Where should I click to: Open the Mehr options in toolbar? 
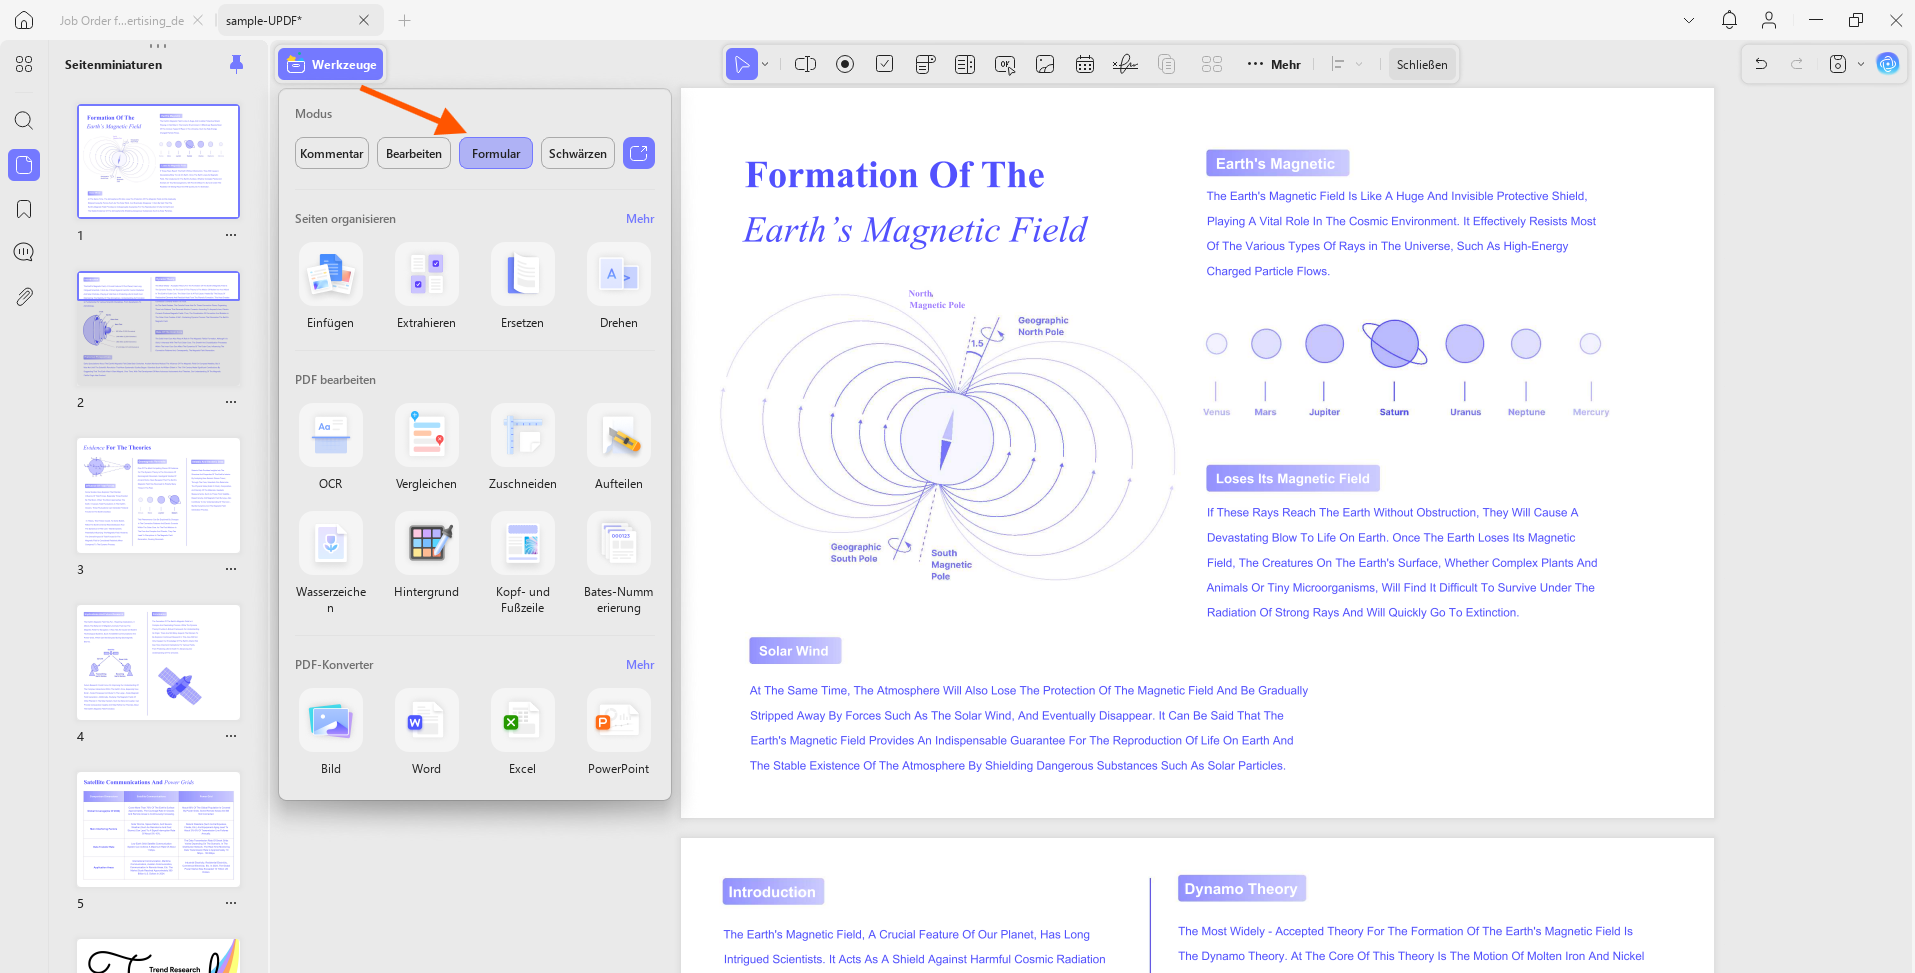(x=1274, y=64)
